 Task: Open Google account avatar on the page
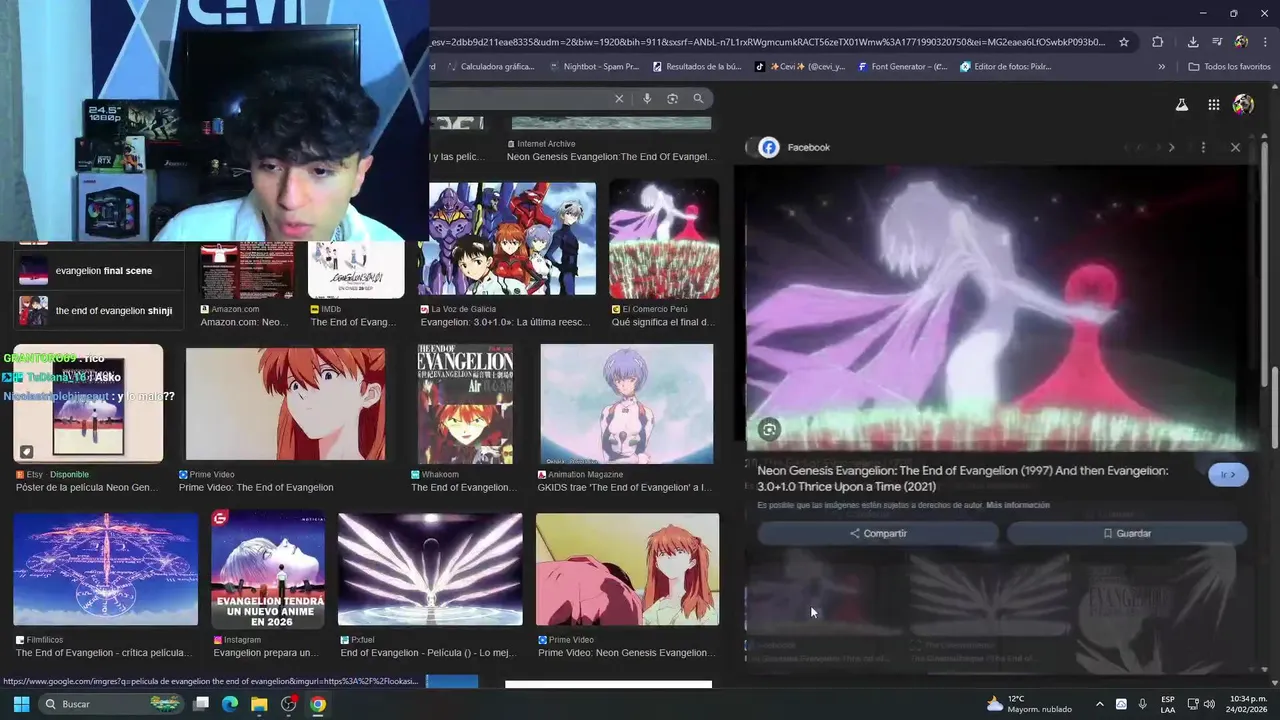point(1243,104)
